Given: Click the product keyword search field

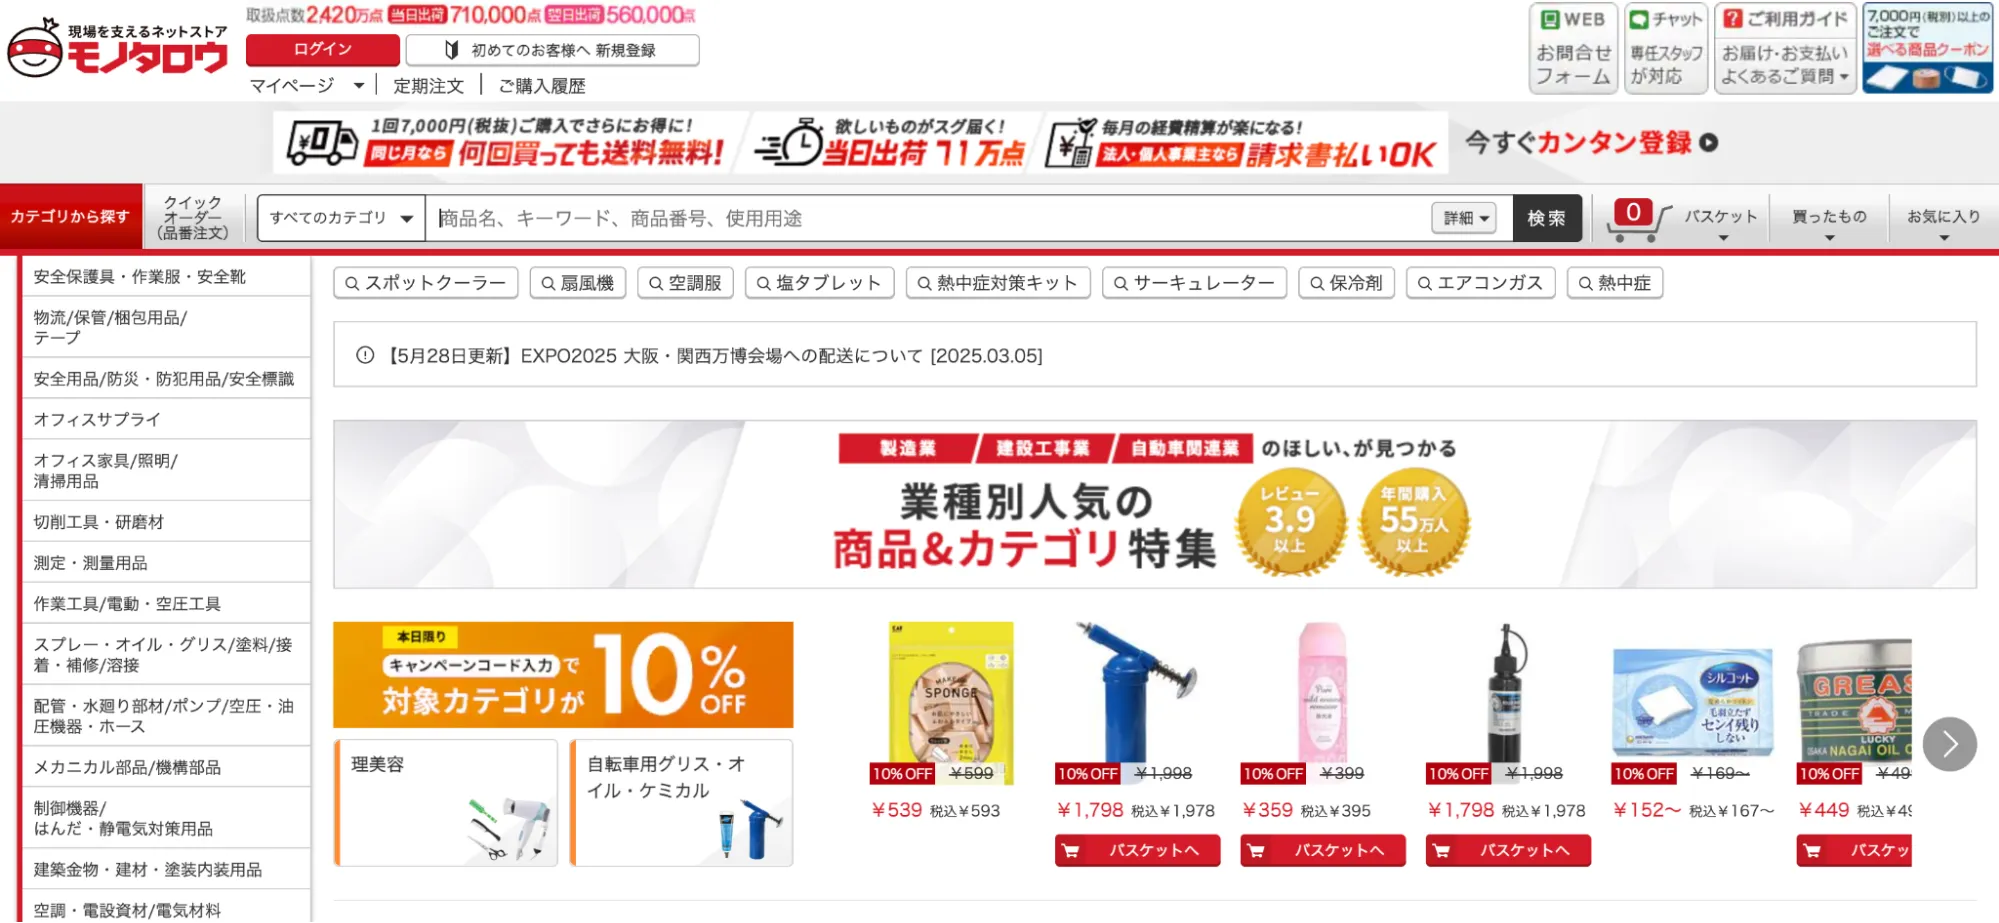Looking at the screenshot, I should click(x=930, y=218).
